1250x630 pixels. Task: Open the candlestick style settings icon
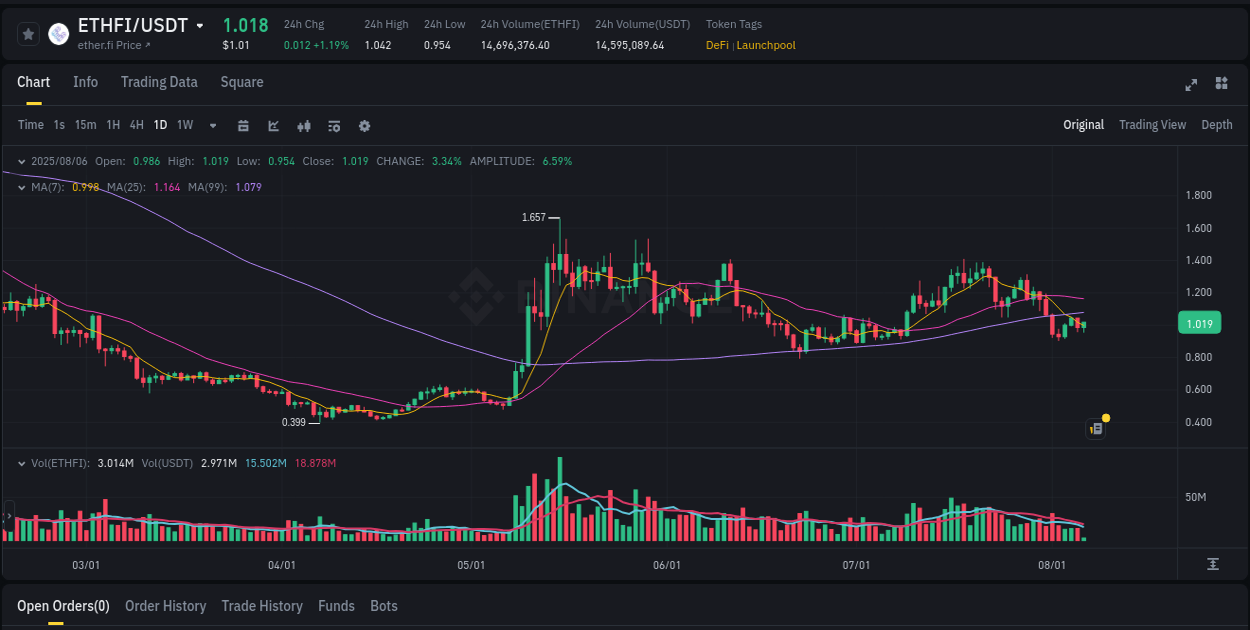304,126
